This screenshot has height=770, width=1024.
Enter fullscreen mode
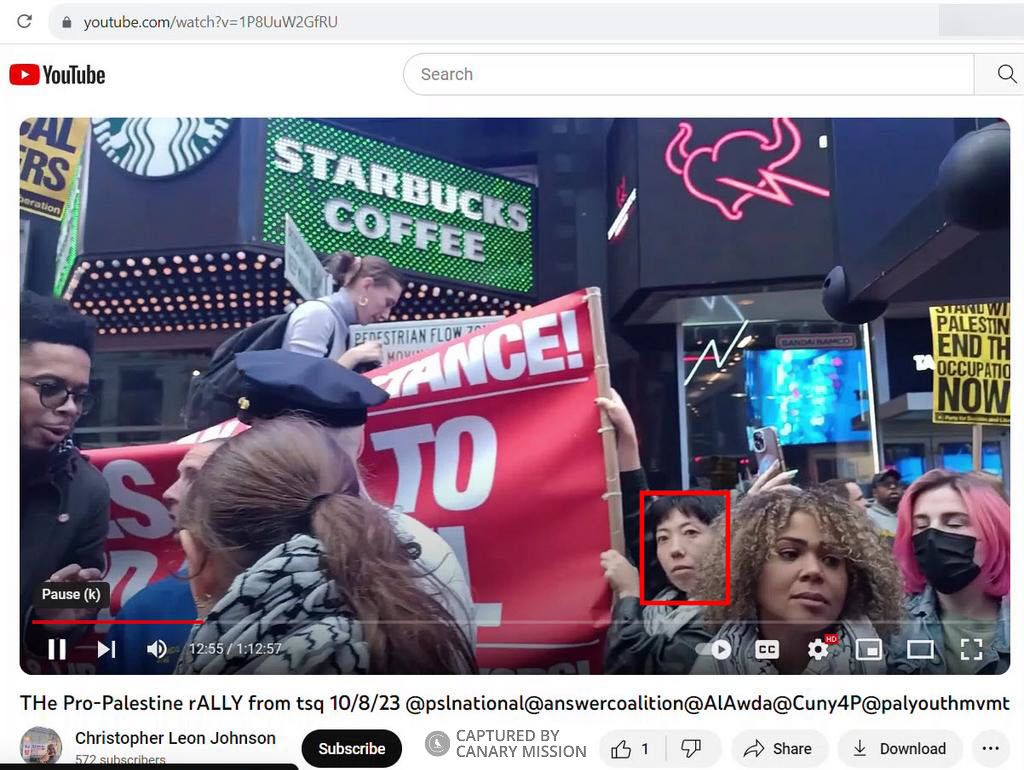971,648
